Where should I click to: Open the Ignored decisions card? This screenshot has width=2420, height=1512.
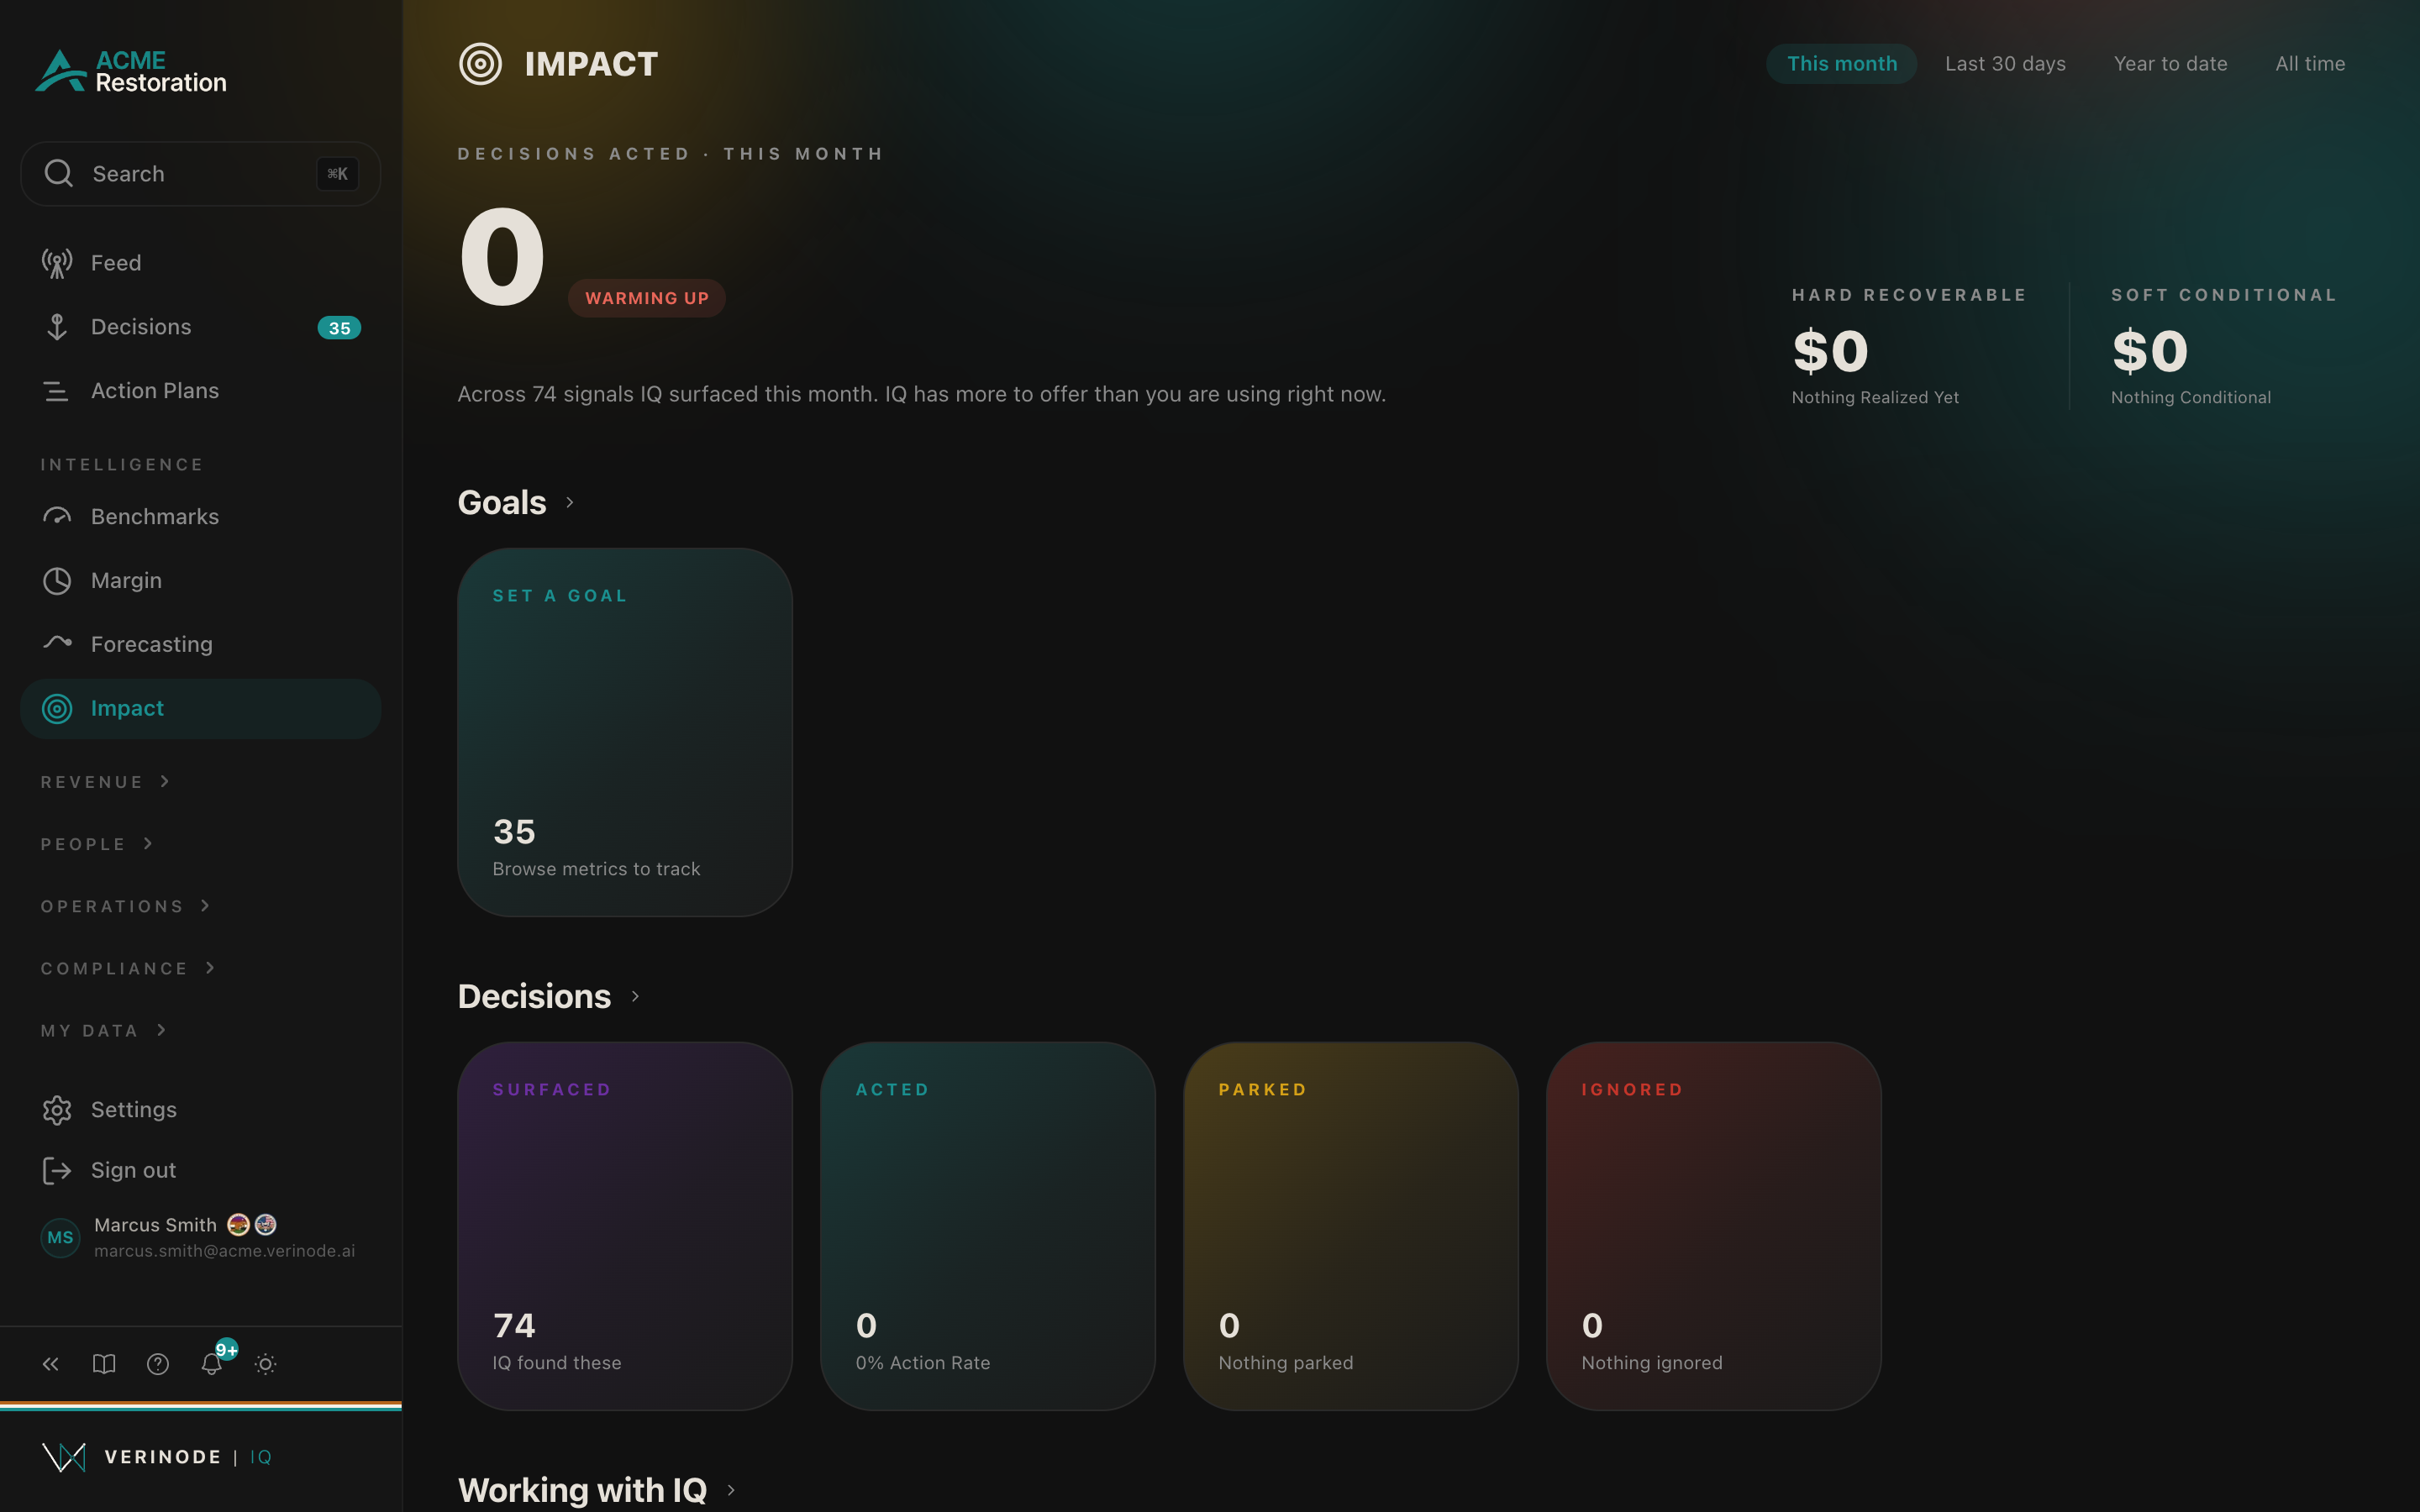pyautogui.click(x=1714, y=1226)
